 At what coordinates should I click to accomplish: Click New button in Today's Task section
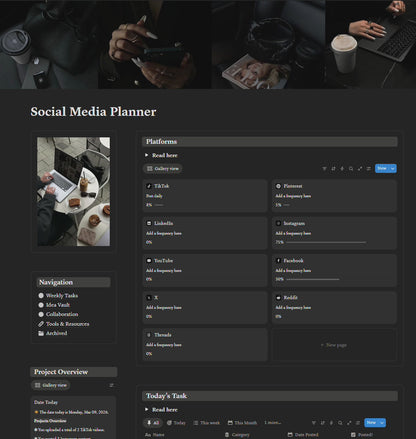point(371,423)
